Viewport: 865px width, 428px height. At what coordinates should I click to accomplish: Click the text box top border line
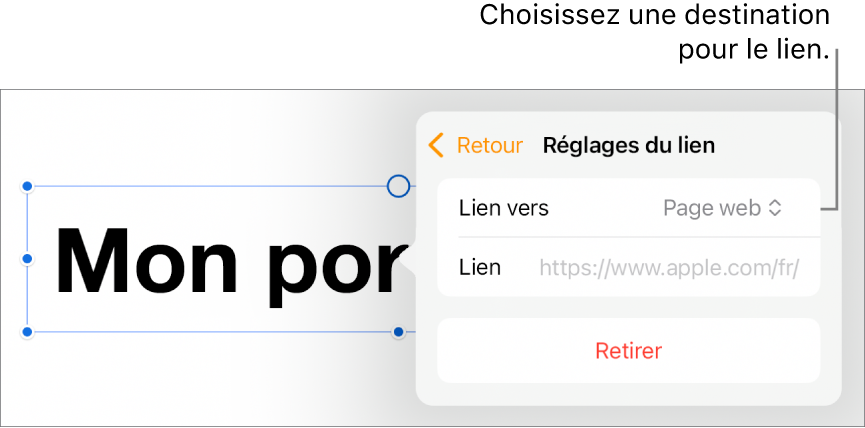click(x=200, y=187)
